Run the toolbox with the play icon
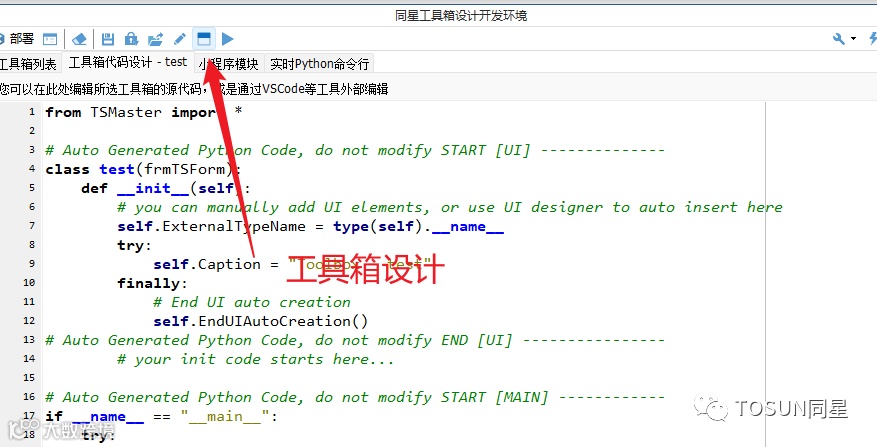 click(227, 39)
